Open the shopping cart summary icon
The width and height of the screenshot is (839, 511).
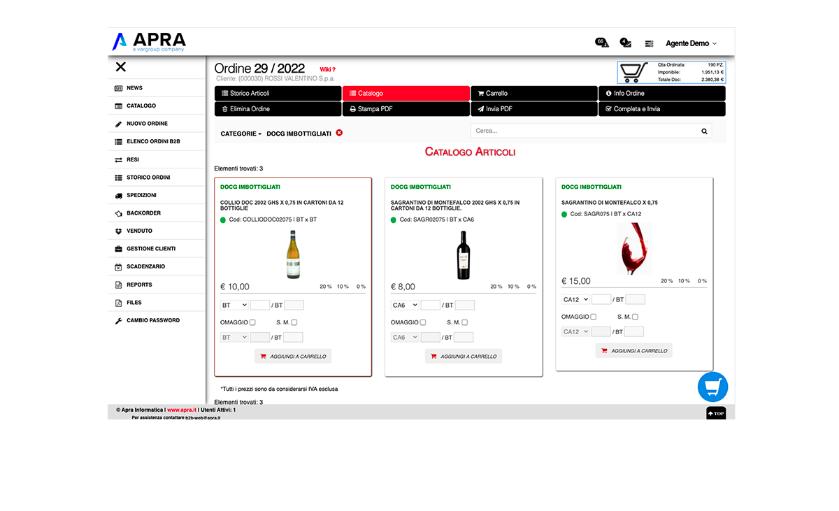click(632, 72)
